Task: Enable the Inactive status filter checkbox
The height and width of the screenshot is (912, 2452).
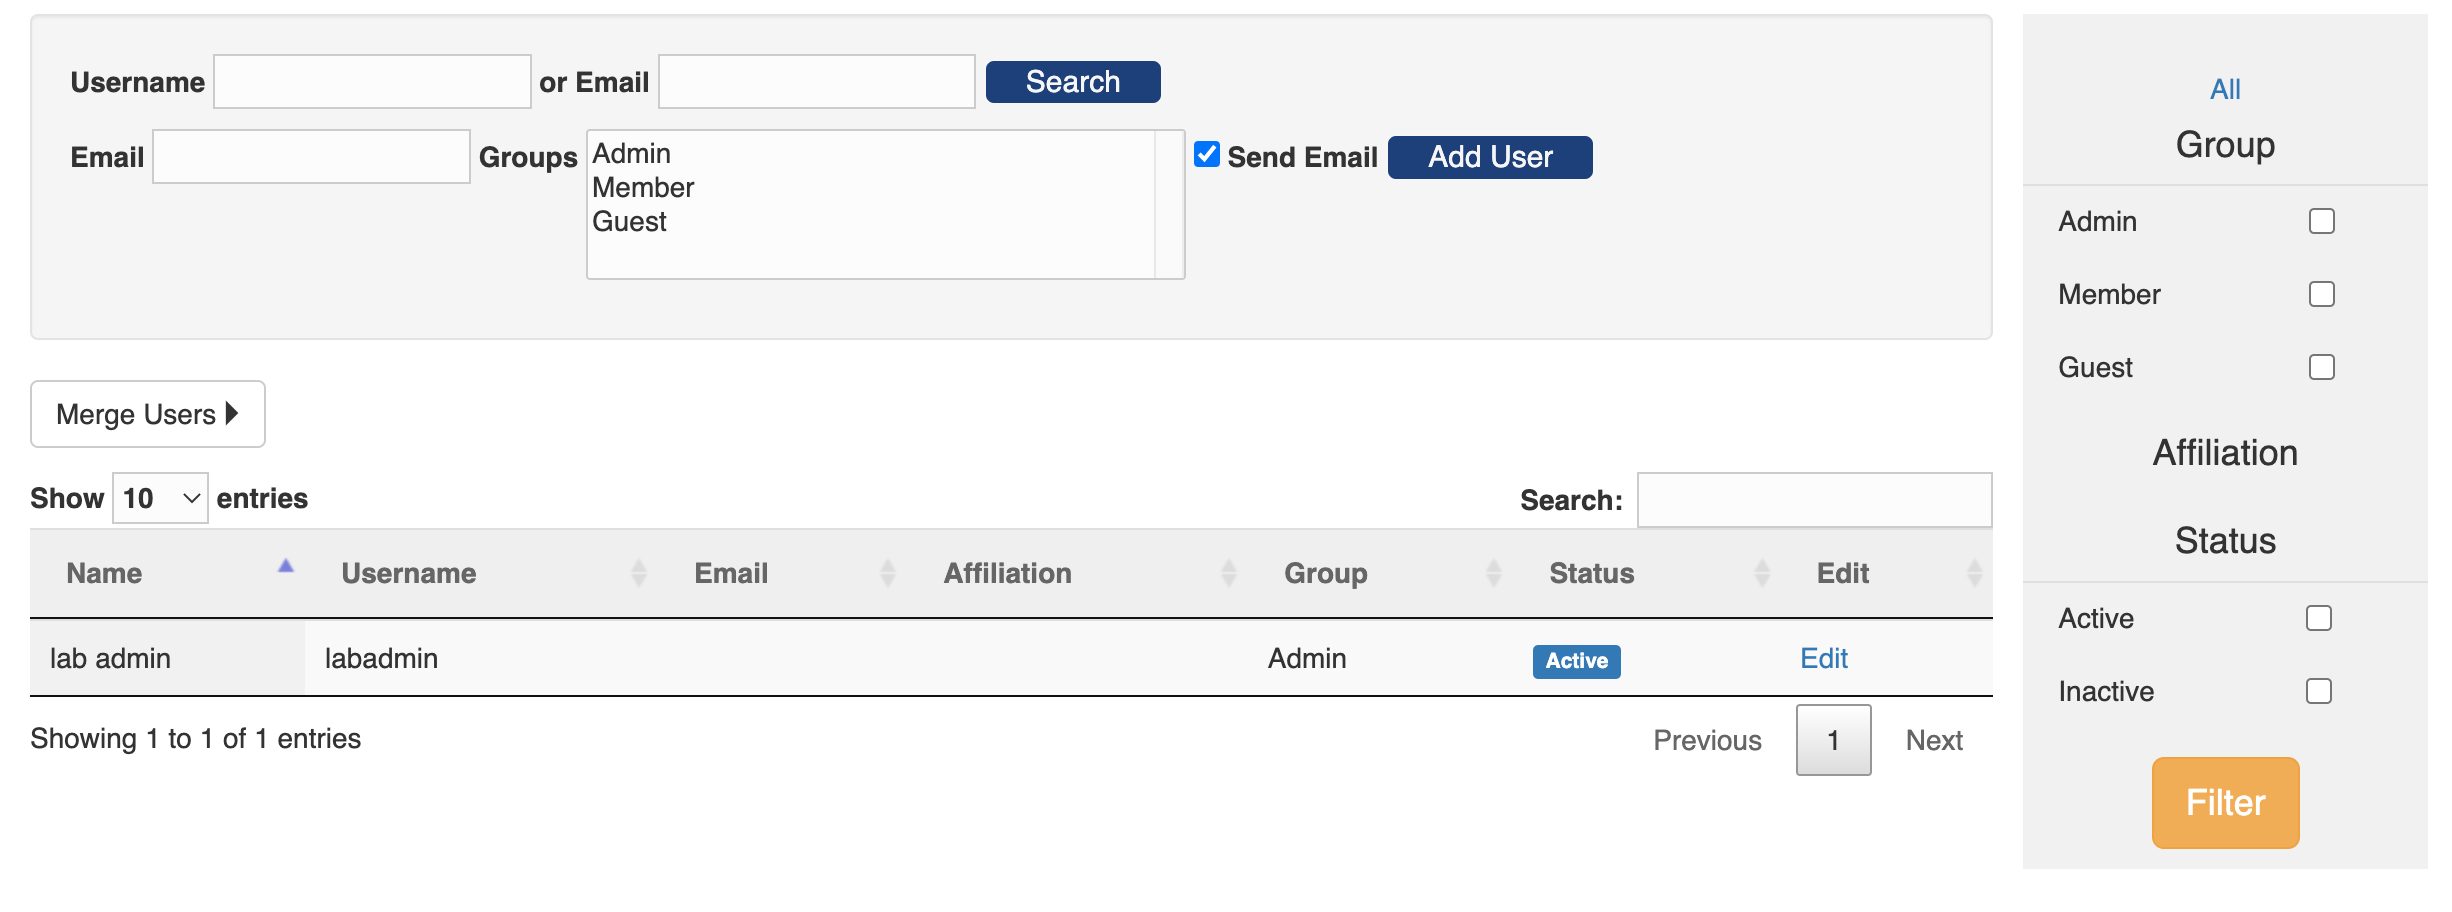Action: tap(2318, 691)
